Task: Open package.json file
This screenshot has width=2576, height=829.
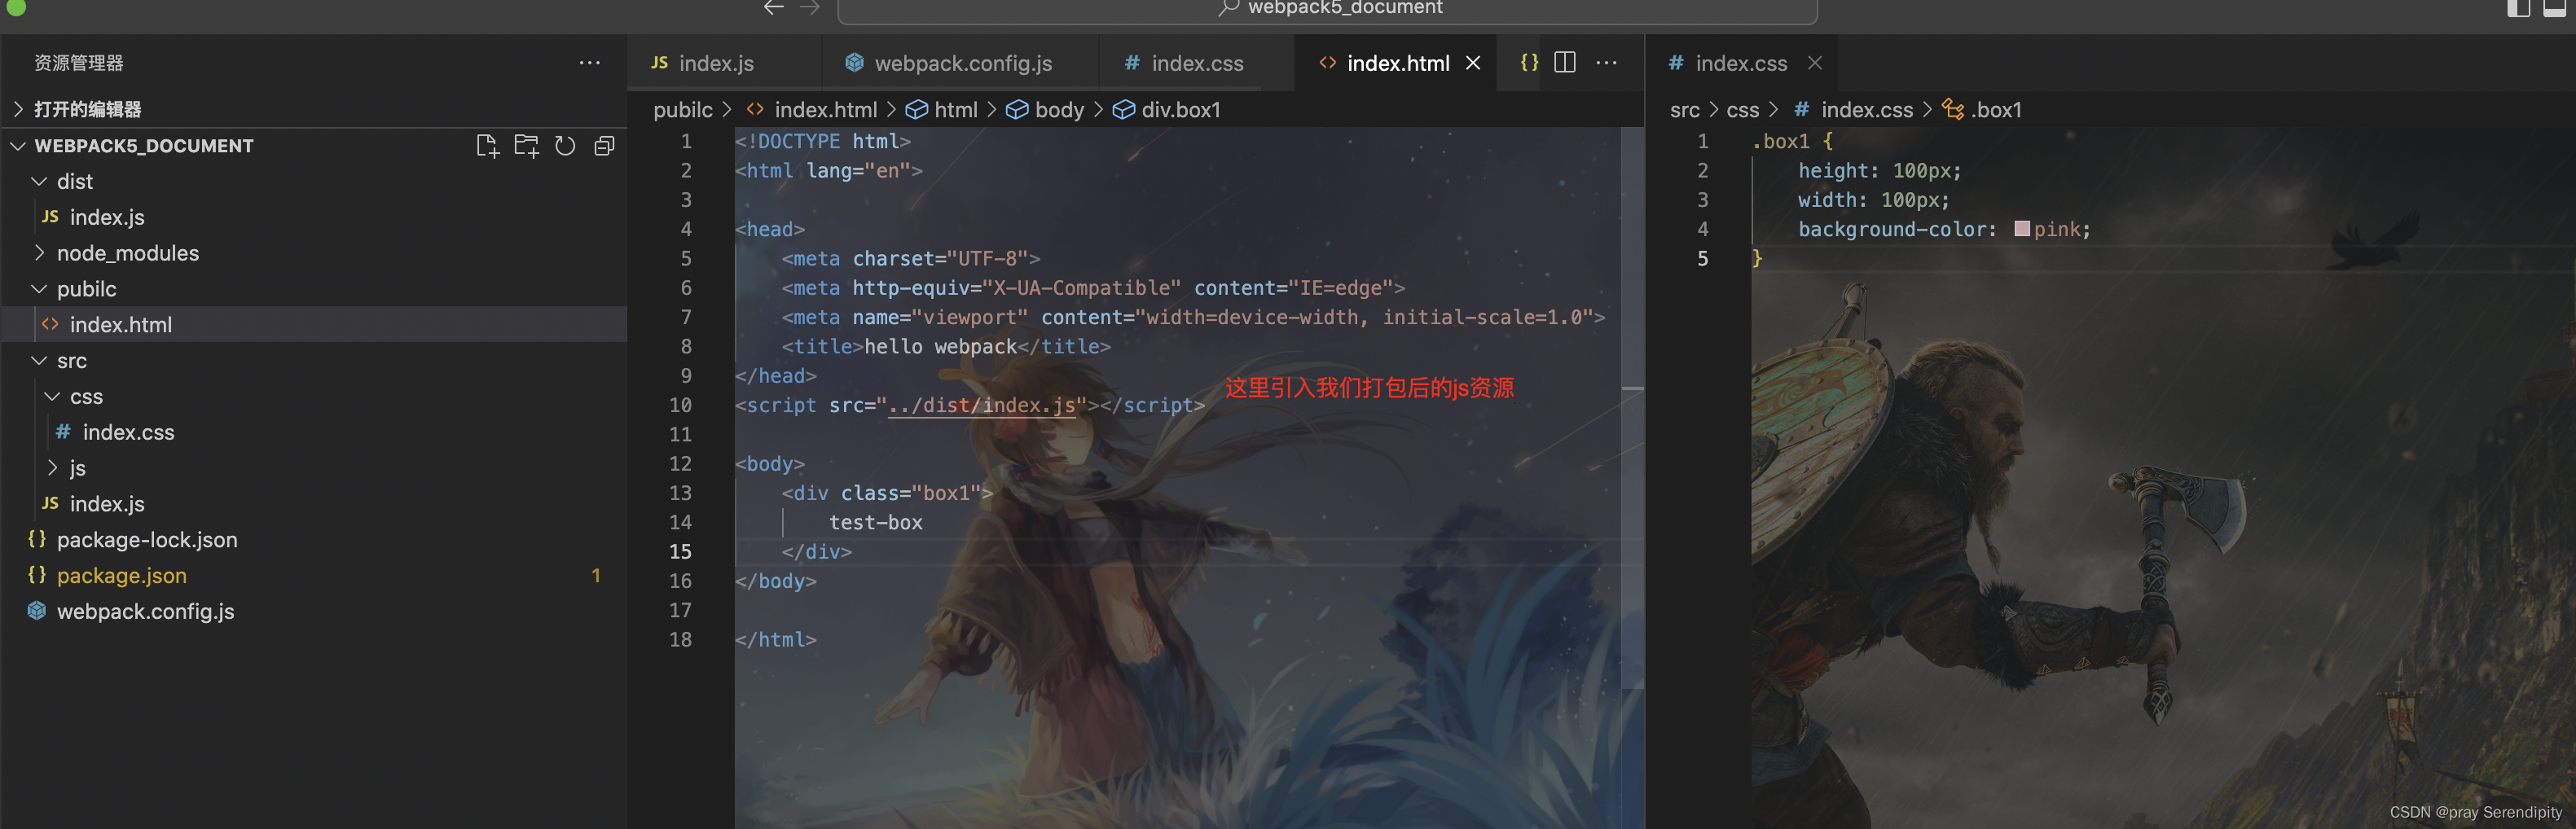Action: (313, 576)
